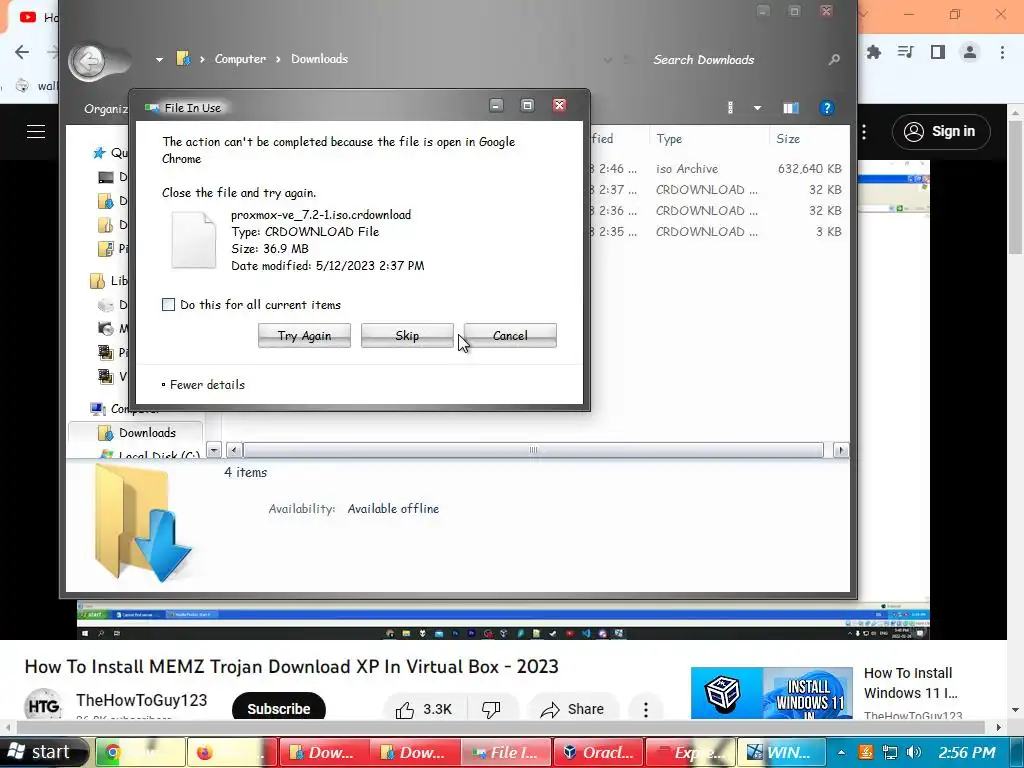1024x768 pixels.
Task: Sort by the Size column header
Action: [788, 138]
